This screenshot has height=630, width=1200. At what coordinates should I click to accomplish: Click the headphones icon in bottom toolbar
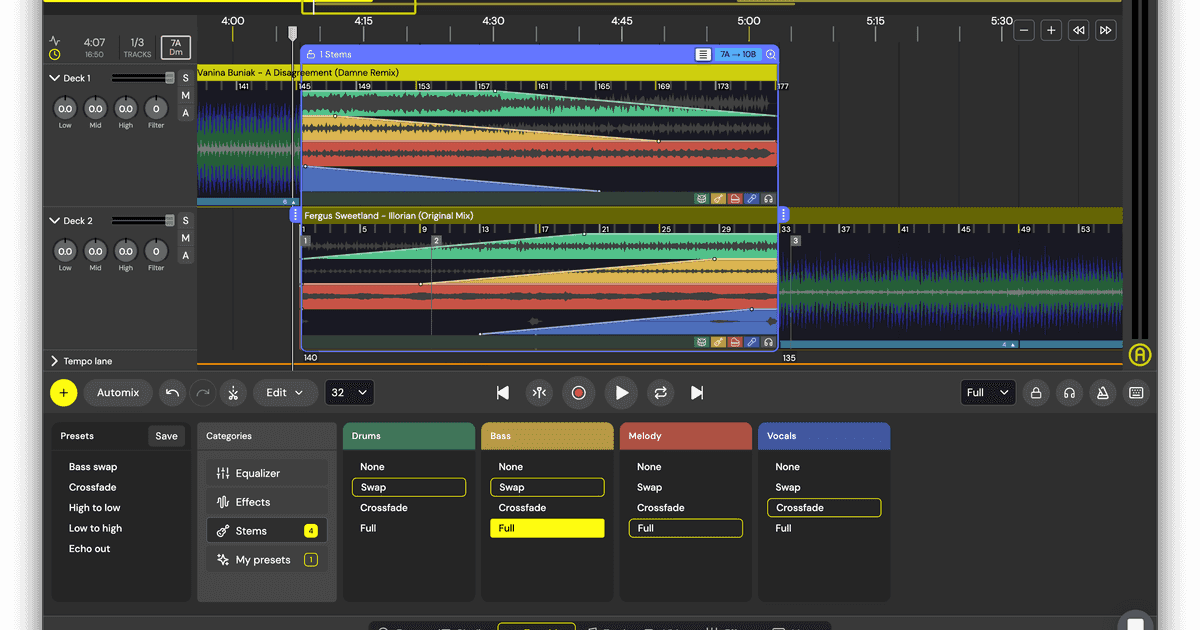click(1069, 393)
